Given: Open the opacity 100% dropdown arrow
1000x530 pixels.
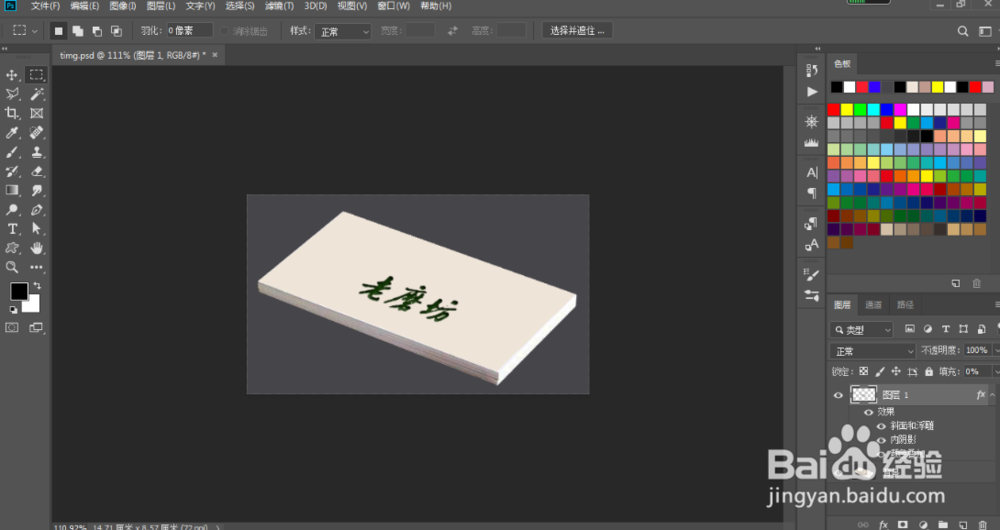Looking at the screenshot, I should [996, 350].
